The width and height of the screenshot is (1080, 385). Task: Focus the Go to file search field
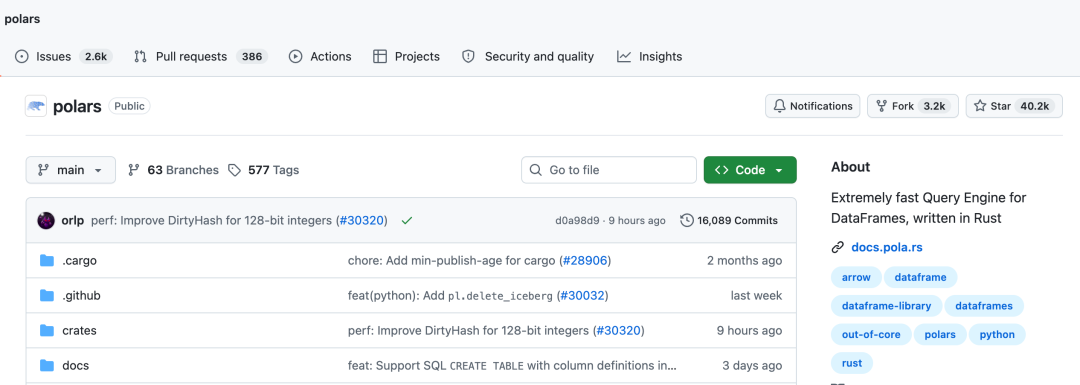(609, 170)
